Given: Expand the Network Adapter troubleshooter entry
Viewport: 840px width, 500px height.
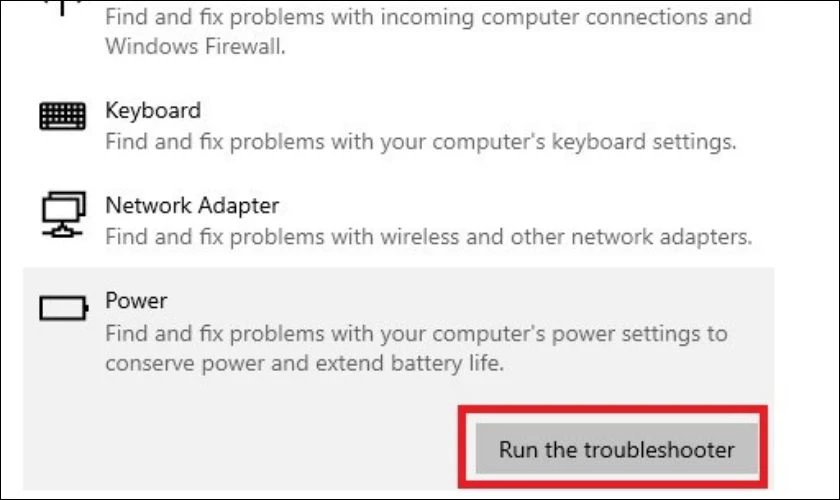Looking at the screenshot, I should click(398, 220).
